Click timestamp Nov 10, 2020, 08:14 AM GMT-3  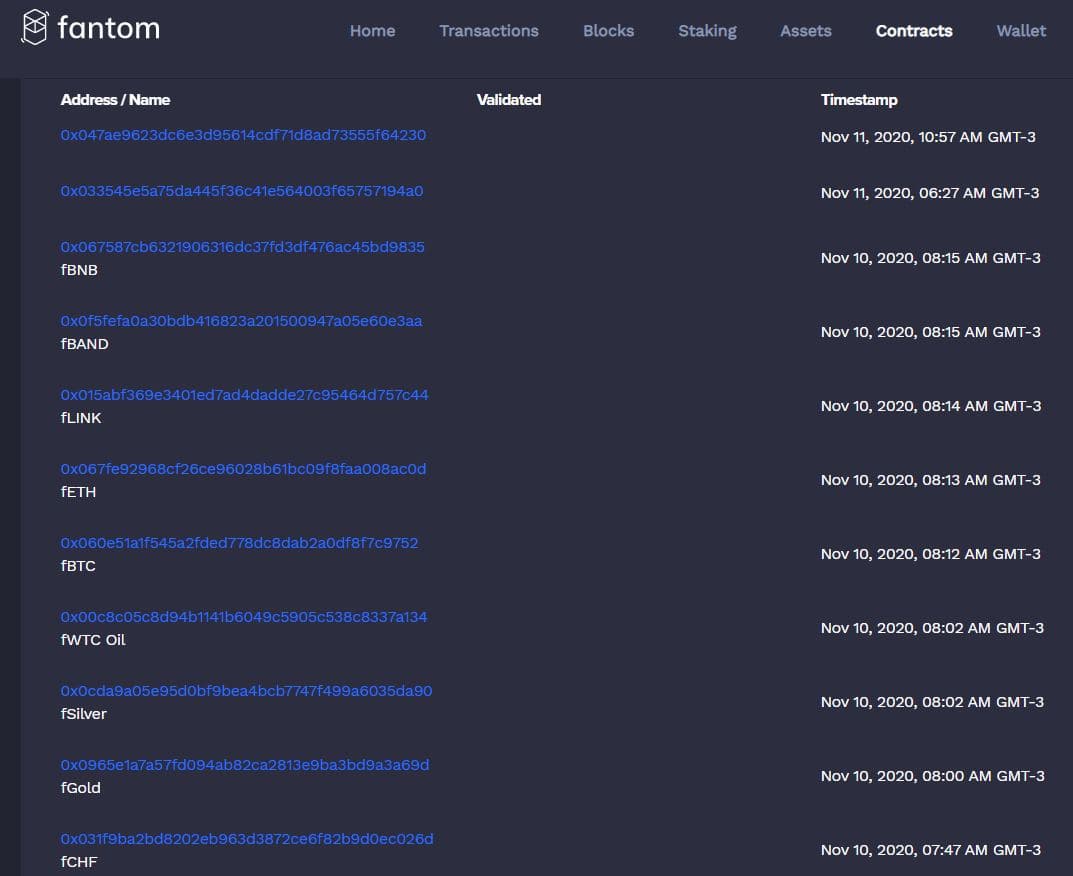point(931,406)
